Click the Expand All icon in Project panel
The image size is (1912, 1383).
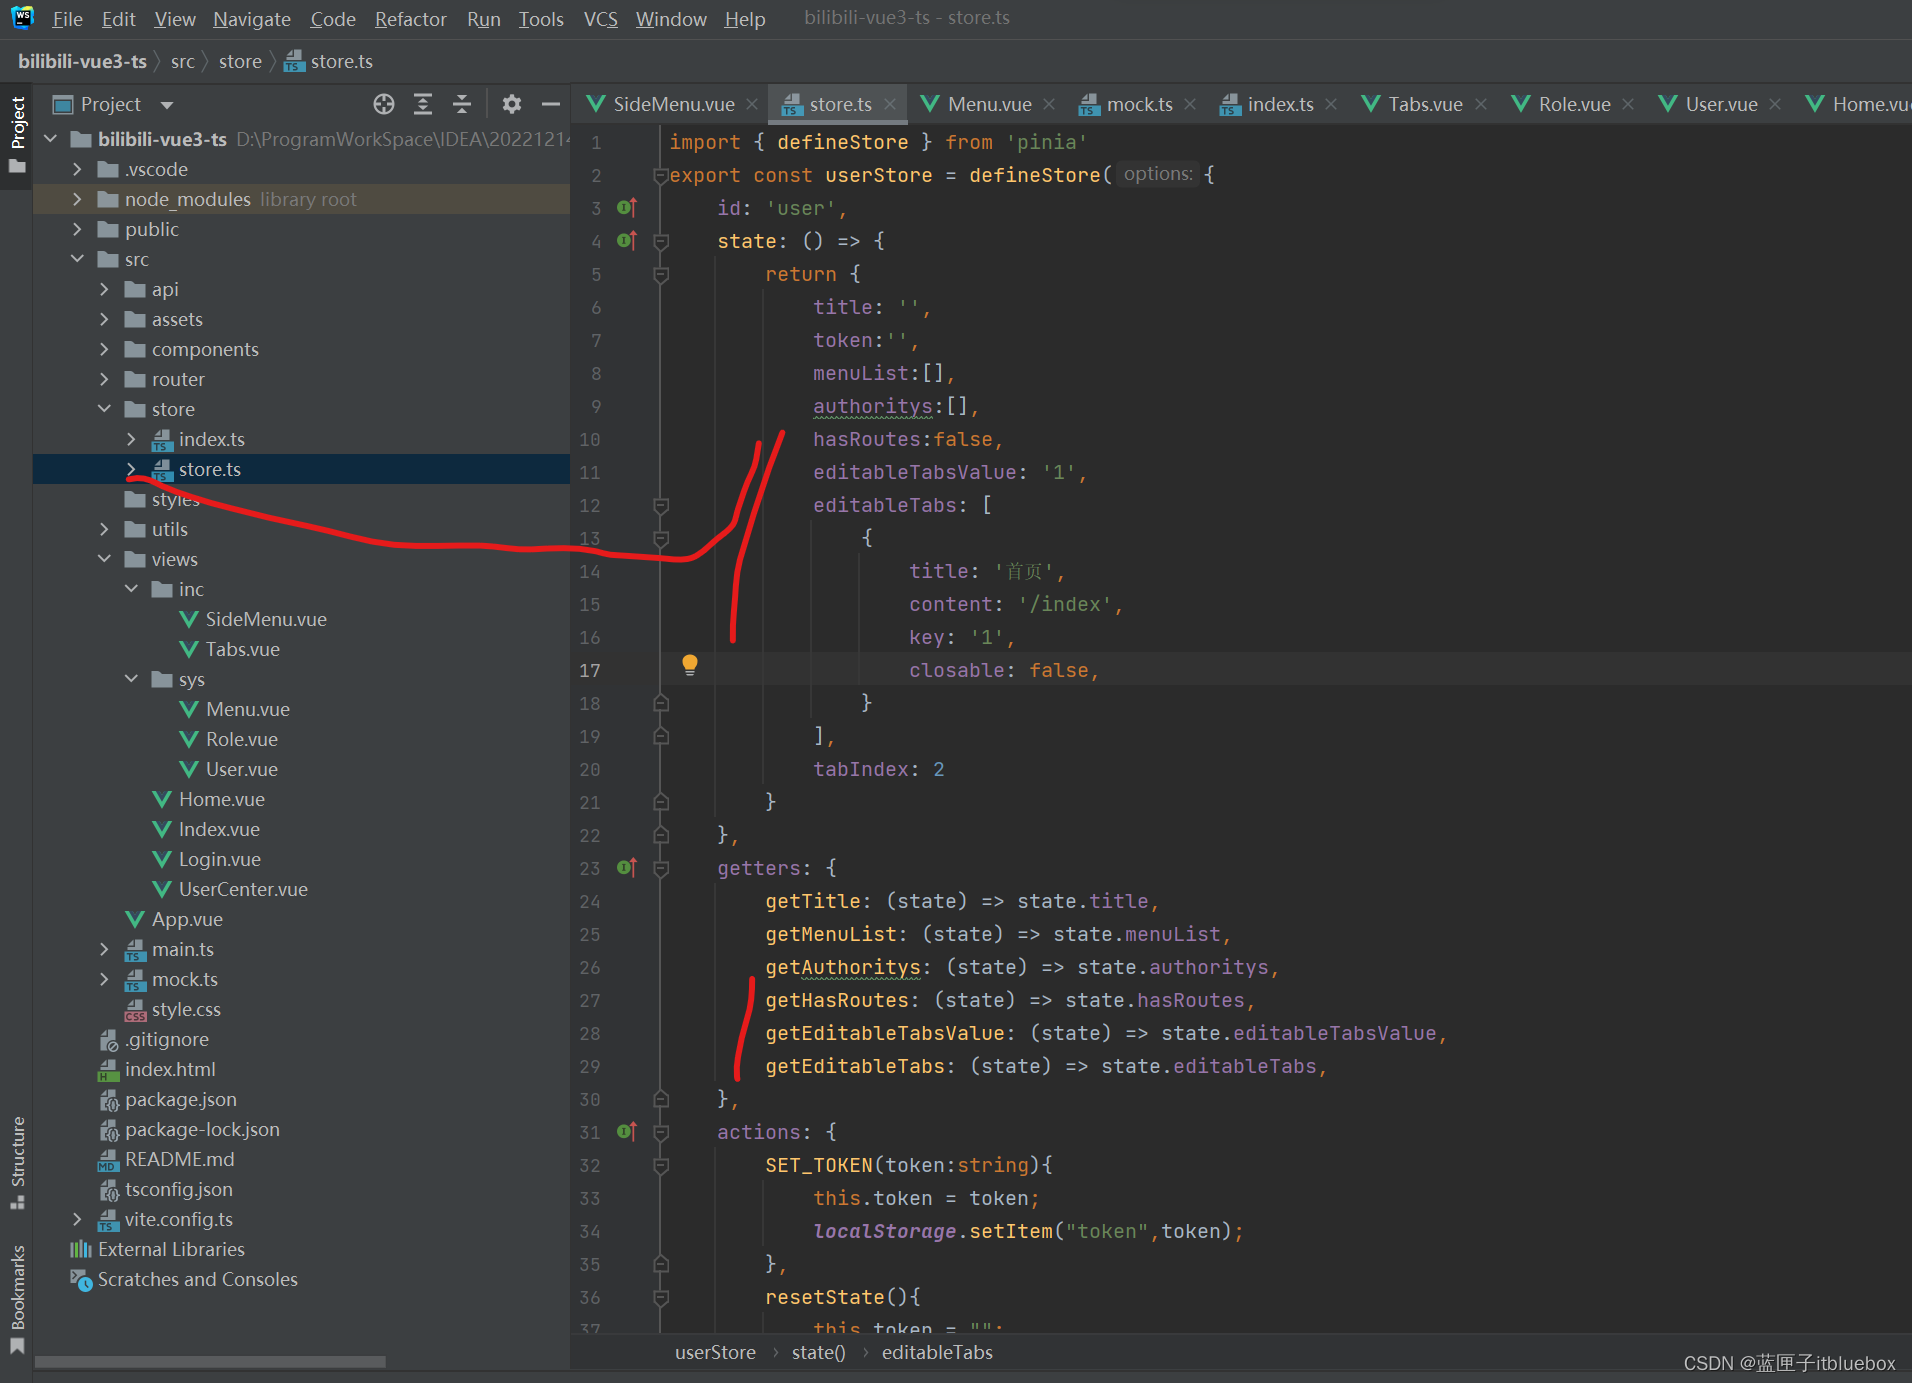pos(423,104)
